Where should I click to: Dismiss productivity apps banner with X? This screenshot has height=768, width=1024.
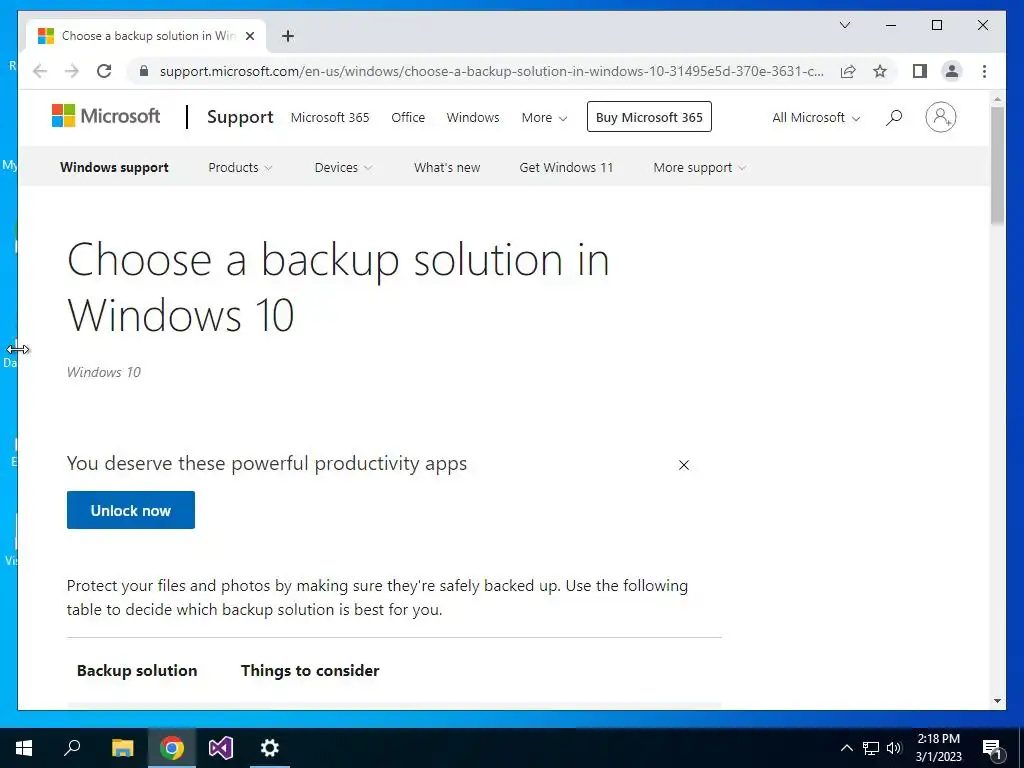pyautogui.click(x=684, y=465)
